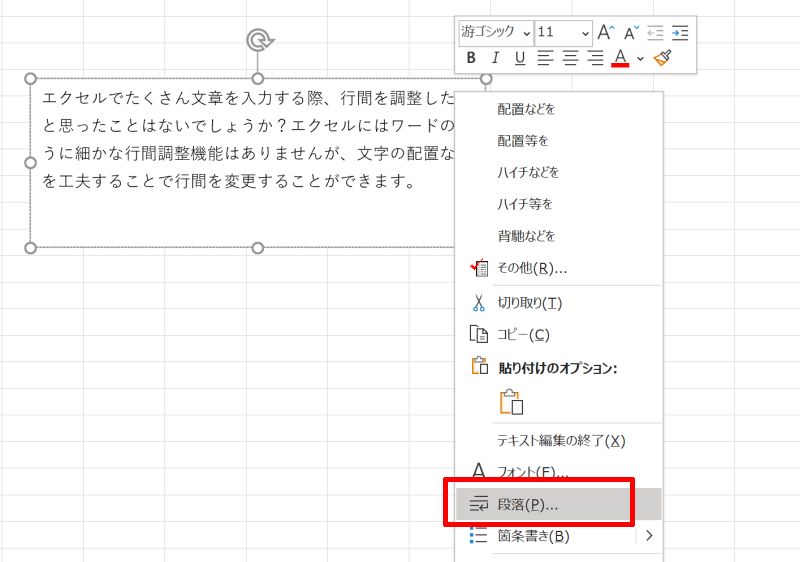
Task: Toggle bold formatting in mini toolbar
Action: click(x=471, y=58)
